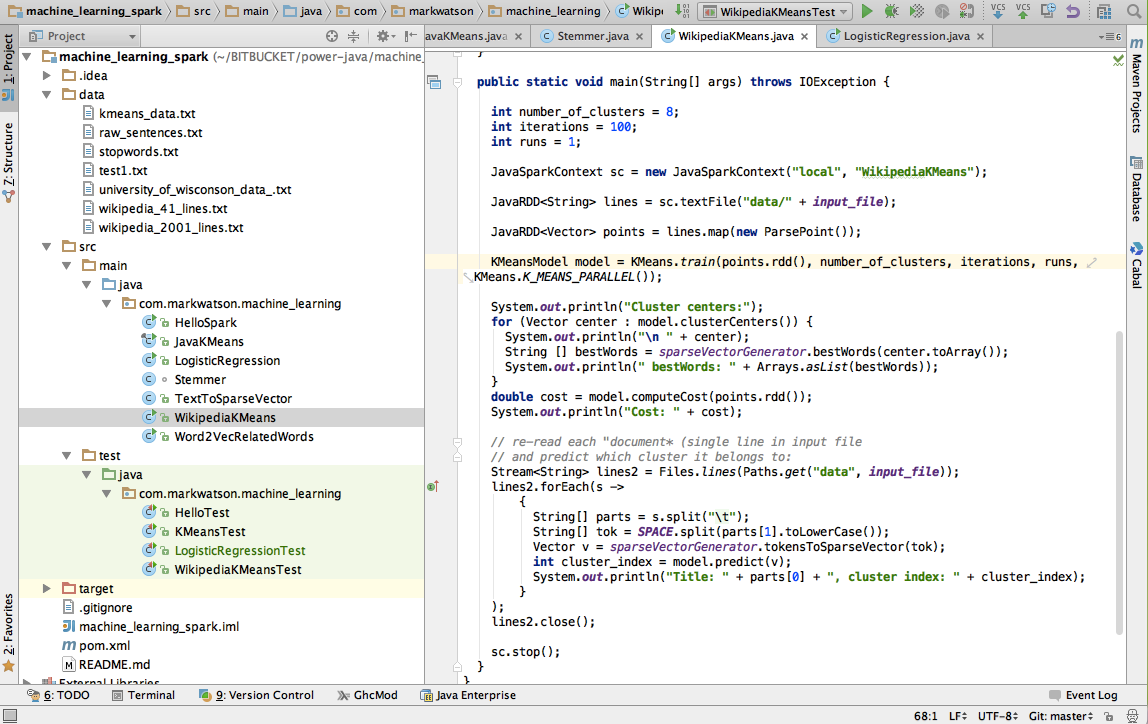Click soft-wrap indicator icon beside KMeans.train line
Viewport: 1148px width, 724px height.
(1092, 262)
